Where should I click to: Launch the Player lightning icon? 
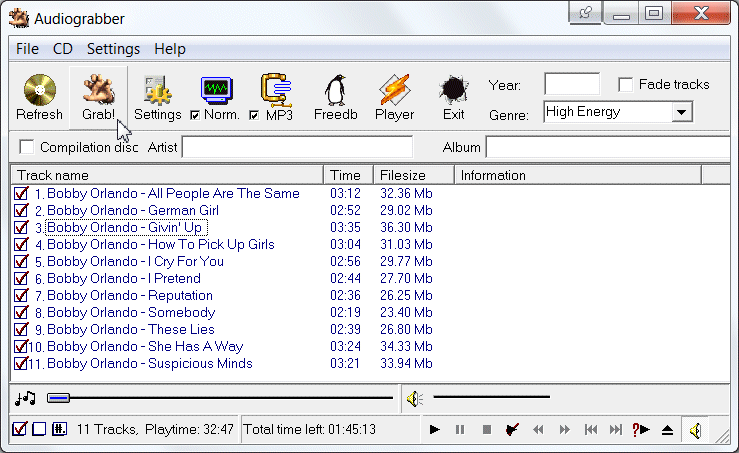(x=394, y=90)
